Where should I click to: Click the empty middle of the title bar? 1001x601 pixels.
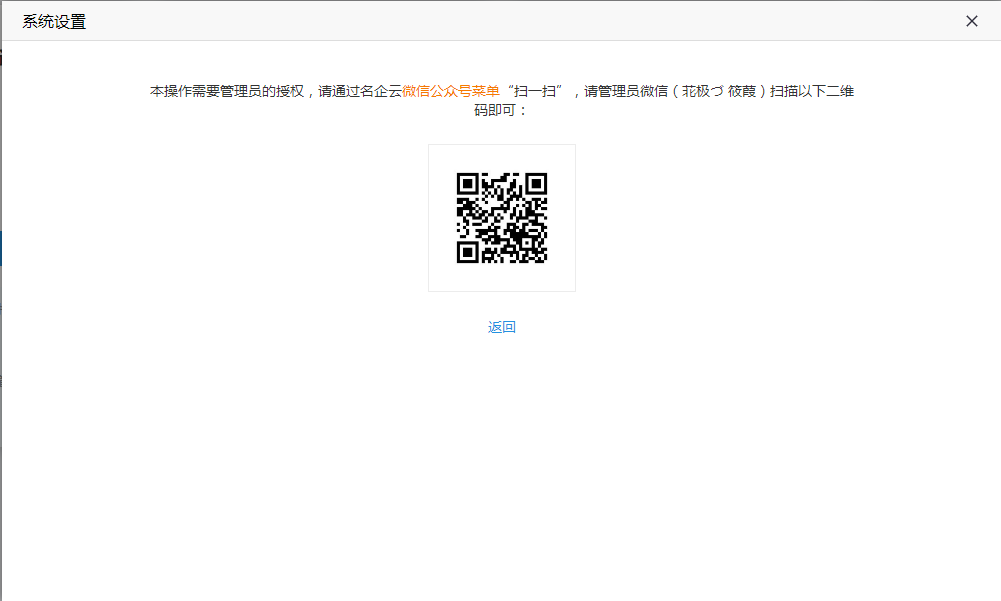point(500,21)
